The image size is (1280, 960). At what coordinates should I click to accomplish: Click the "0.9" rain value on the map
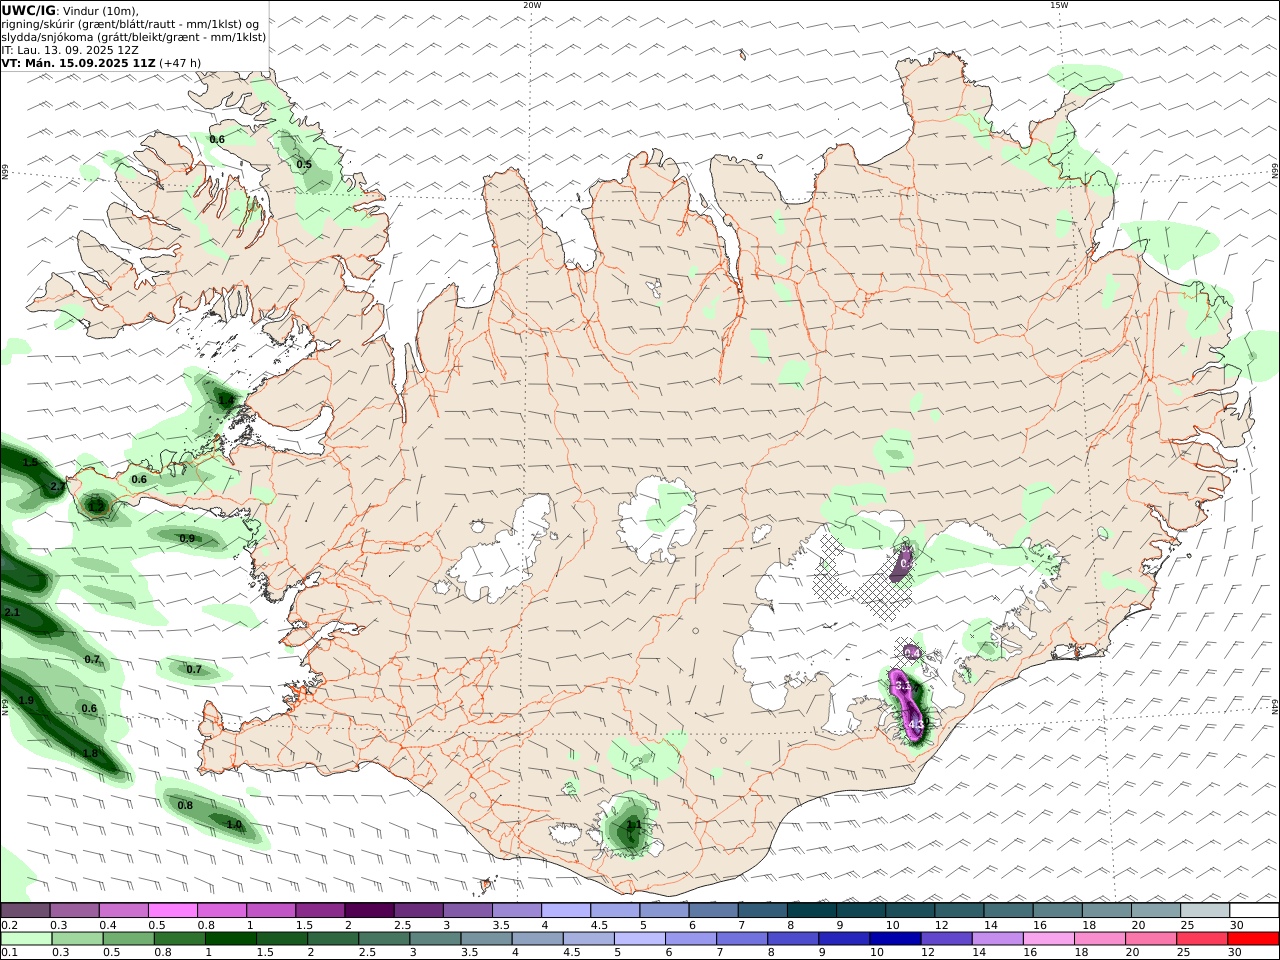pos(187,539)
